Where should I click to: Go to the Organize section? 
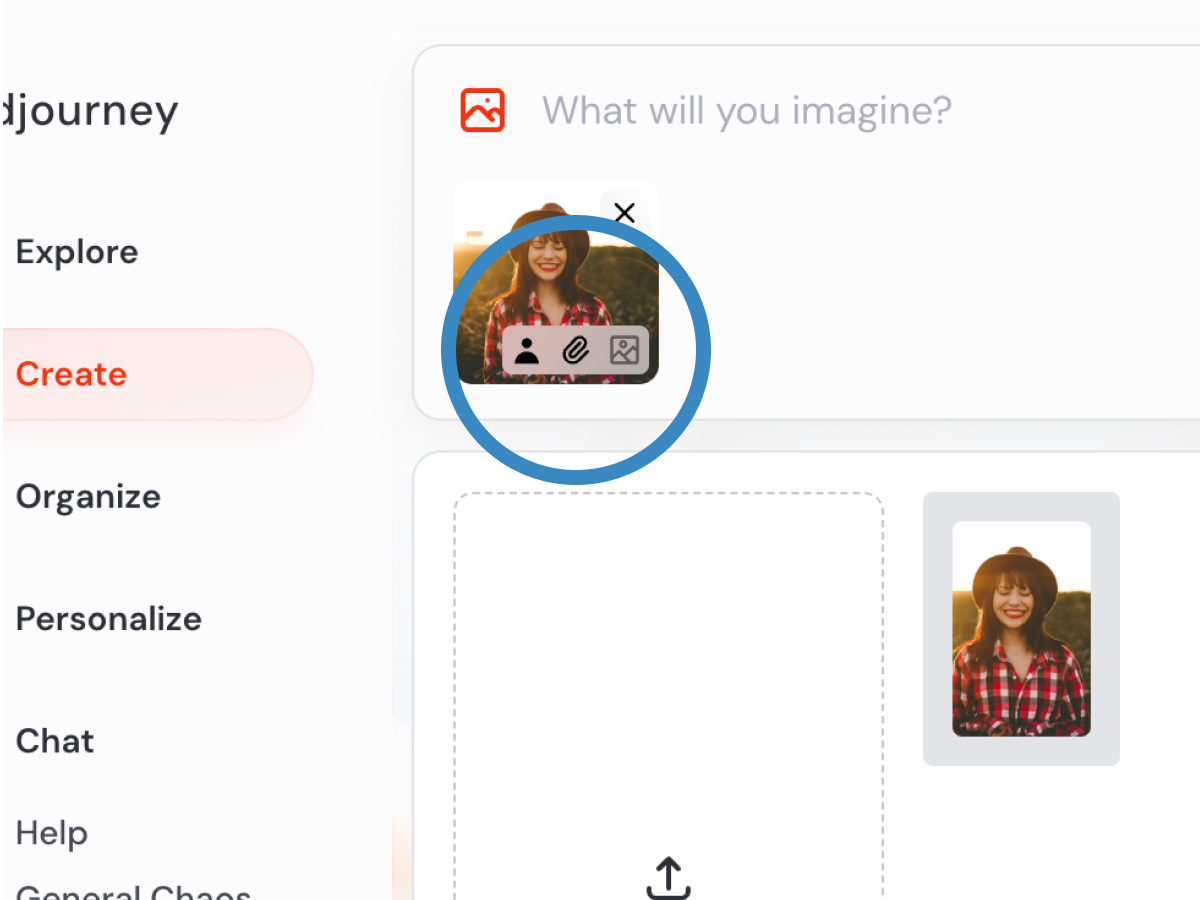click(x=88, y=497)
